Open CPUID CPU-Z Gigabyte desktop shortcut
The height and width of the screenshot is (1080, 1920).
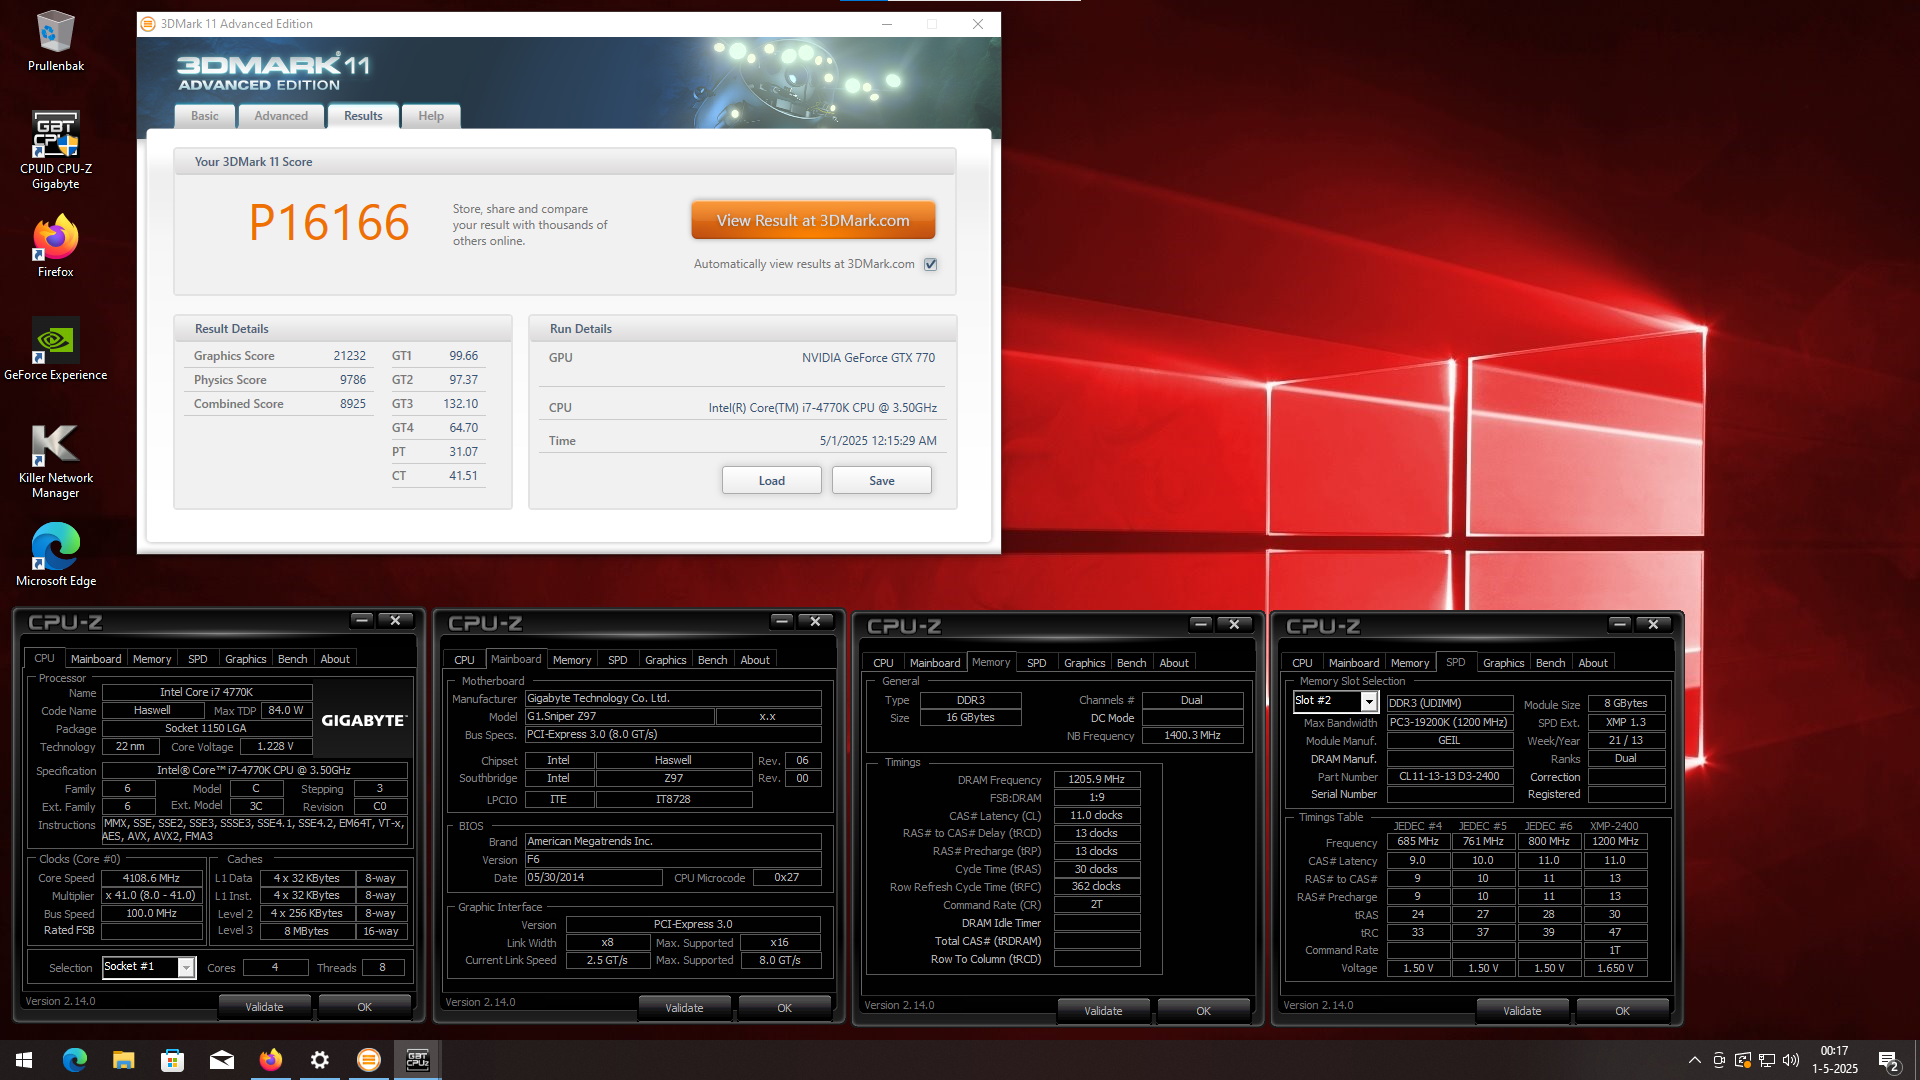55,150
